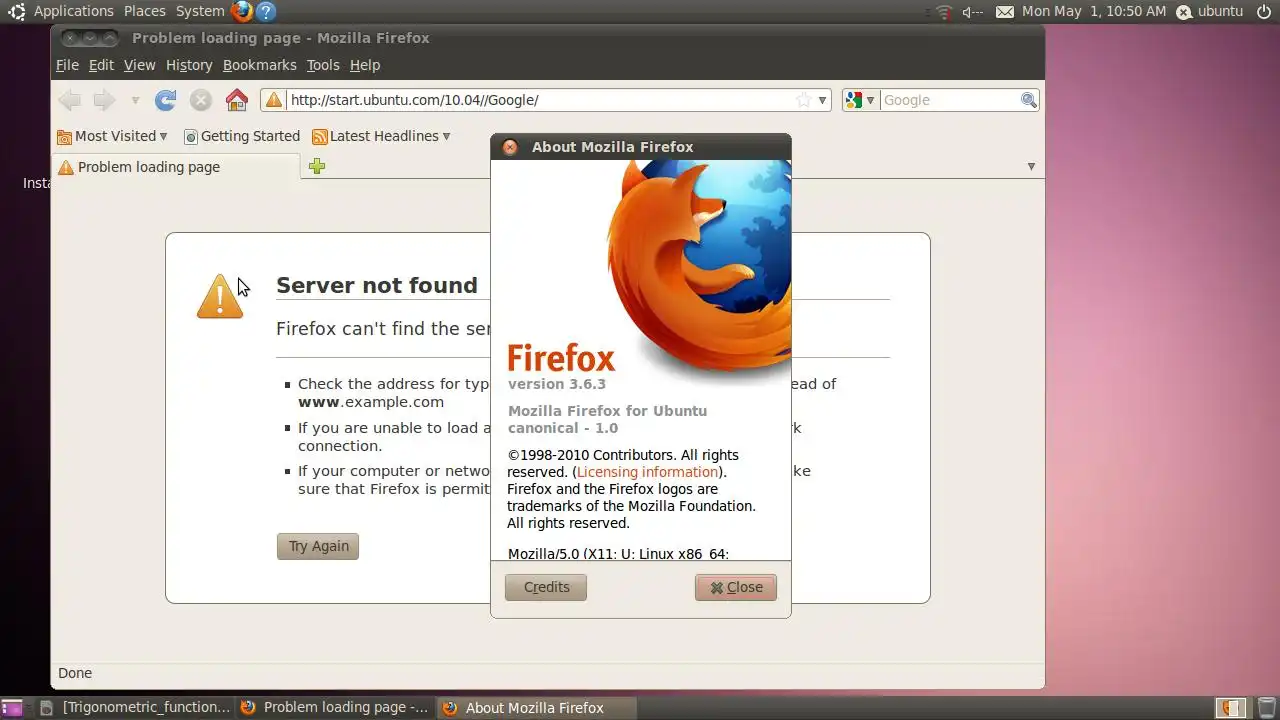Click the Forward arrow navigation icon
Image resolution: width=1280 pixels, height=720 pixels.
tap(104, 100)
